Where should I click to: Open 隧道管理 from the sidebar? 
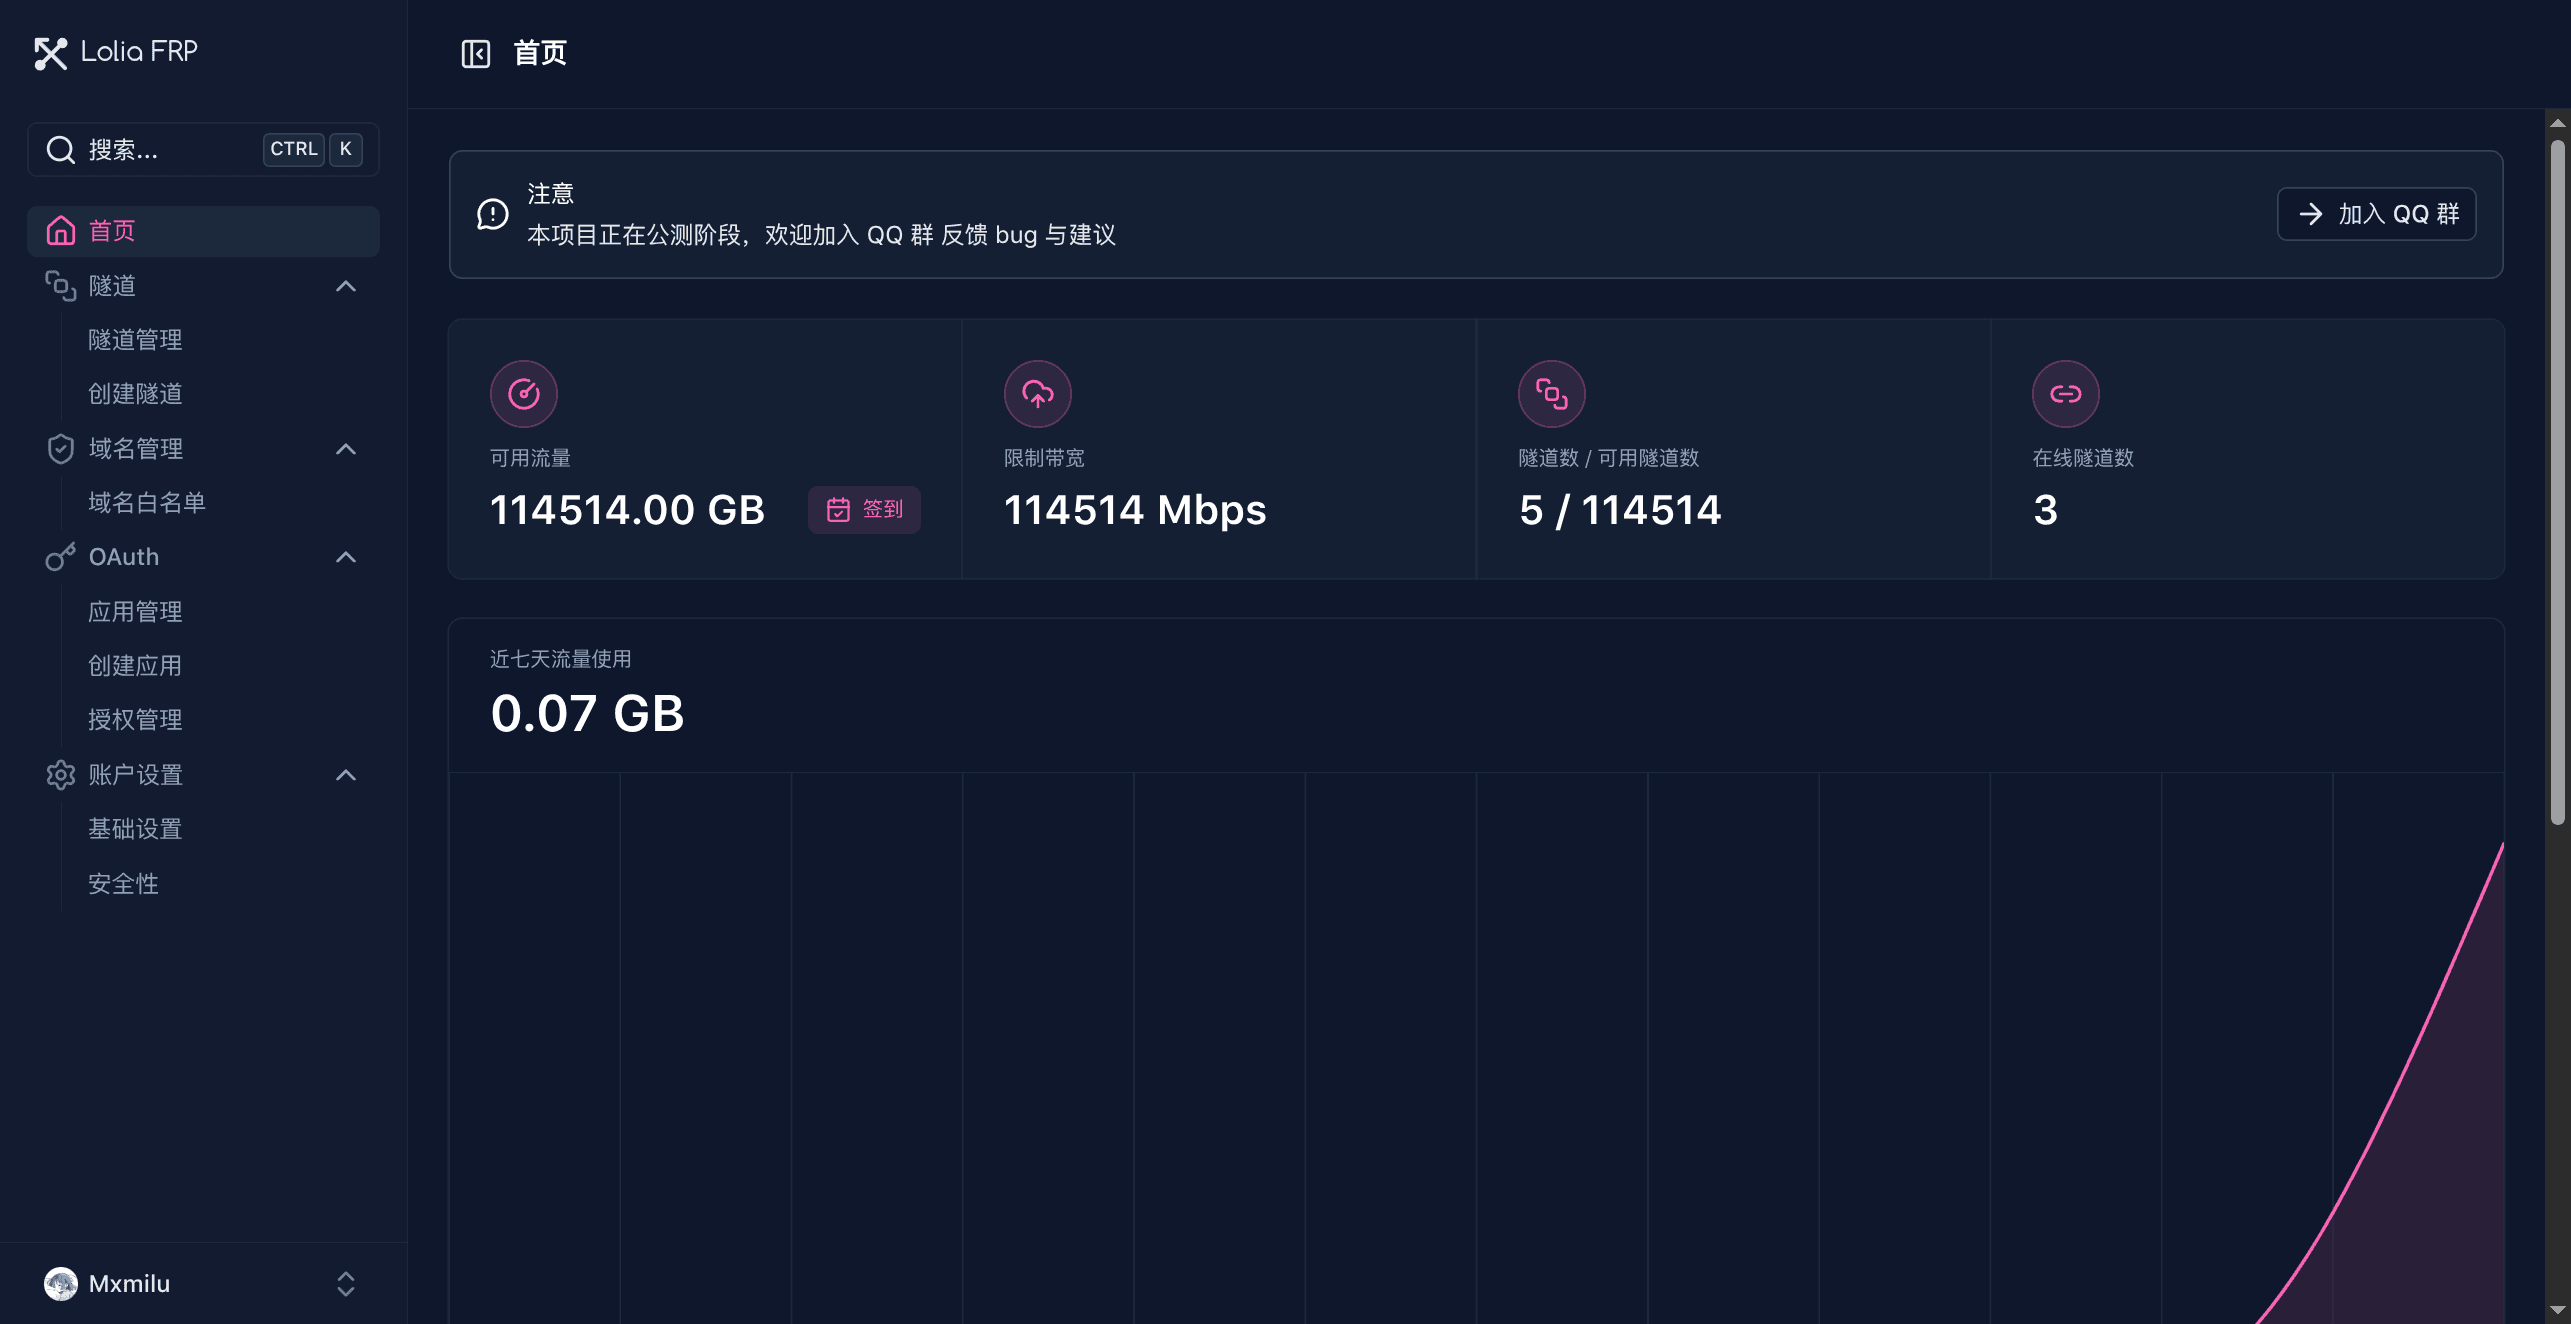tap(134, 339)
